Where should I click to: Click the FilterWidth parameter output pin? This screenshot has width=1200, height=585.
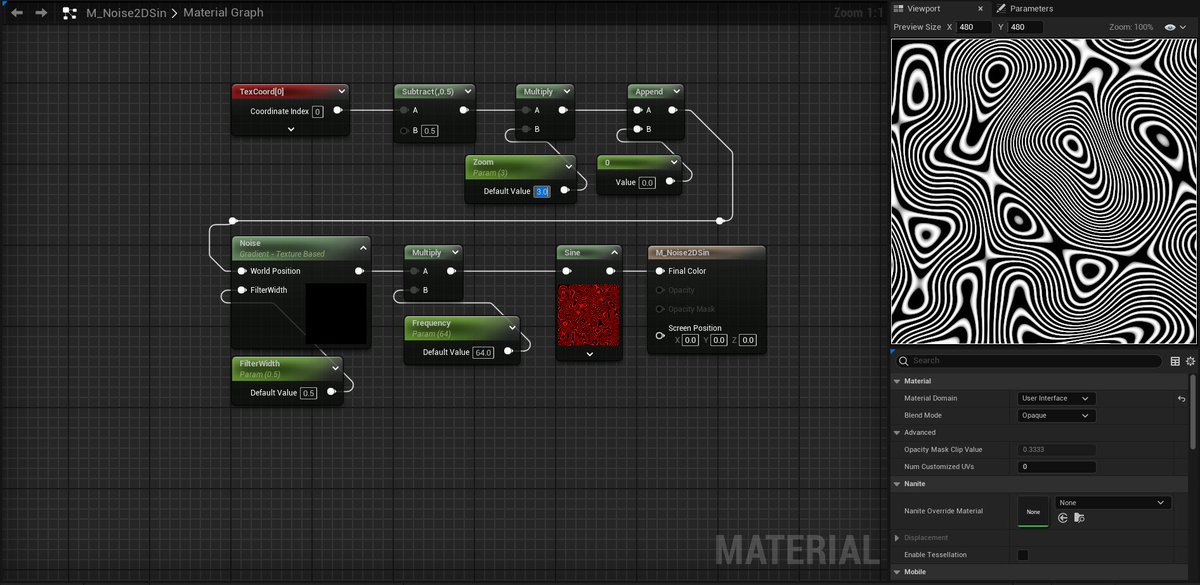331,392
